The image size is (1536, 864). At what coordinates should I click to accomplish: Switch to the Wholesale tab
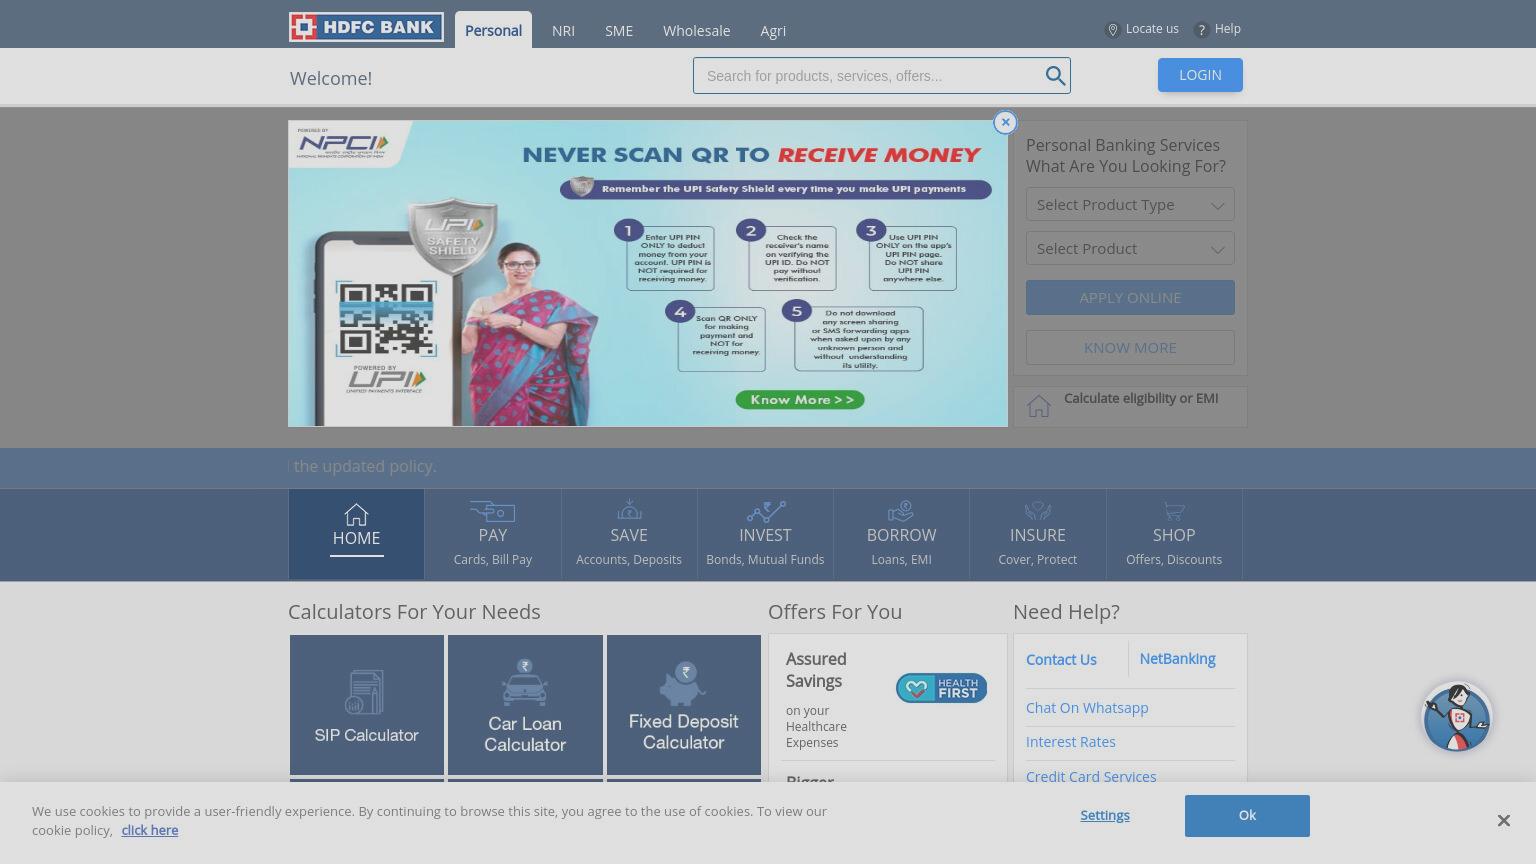696,31
